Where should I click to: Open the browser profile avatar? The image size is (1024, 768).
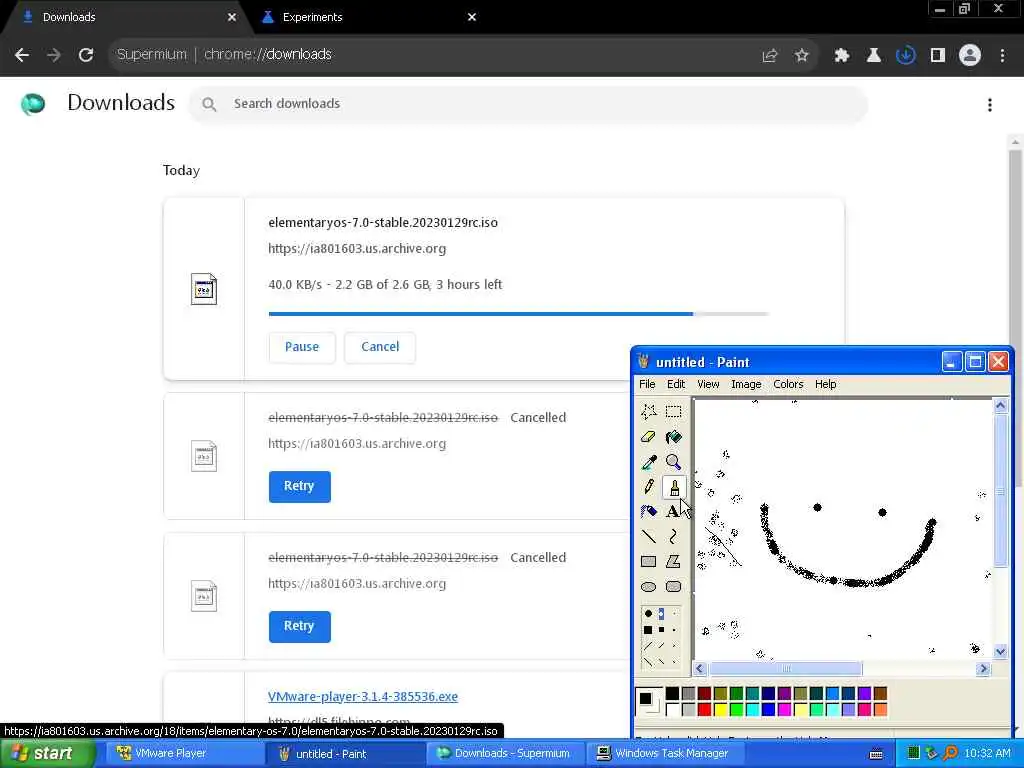pos(970,56)
